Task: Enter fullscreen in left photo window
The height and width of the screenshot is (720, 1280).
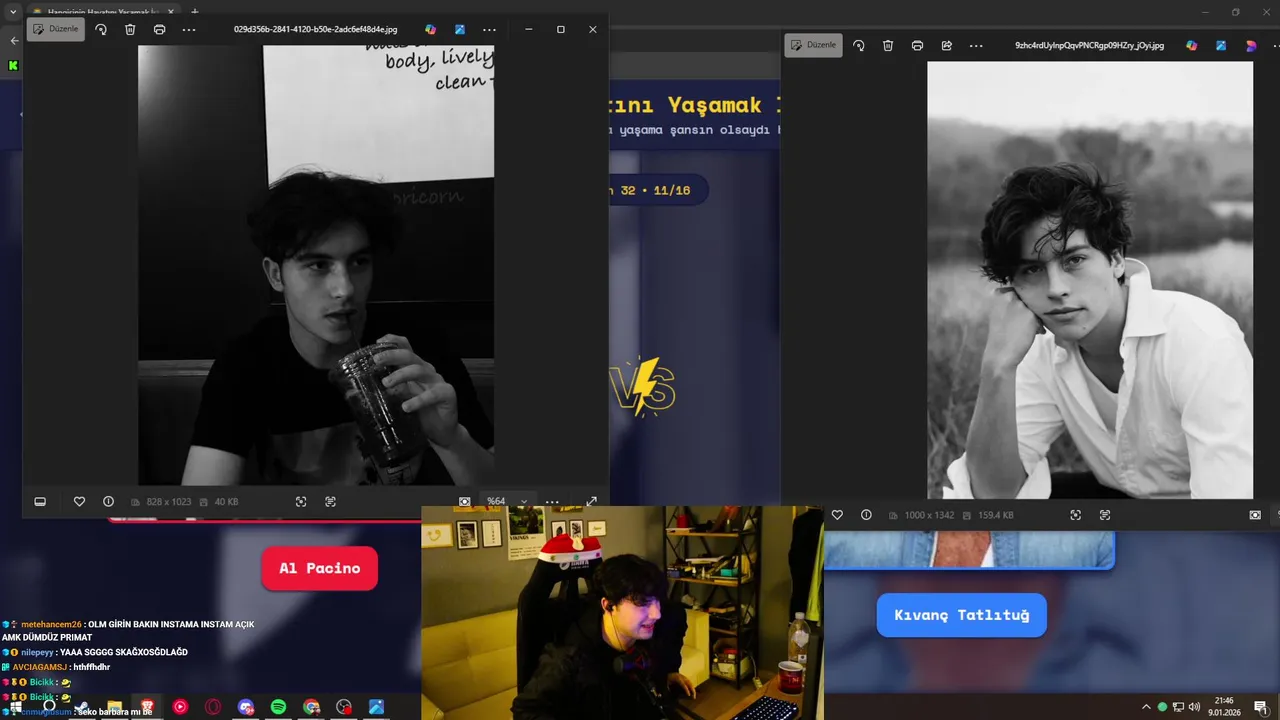Action: click(591, 501)
